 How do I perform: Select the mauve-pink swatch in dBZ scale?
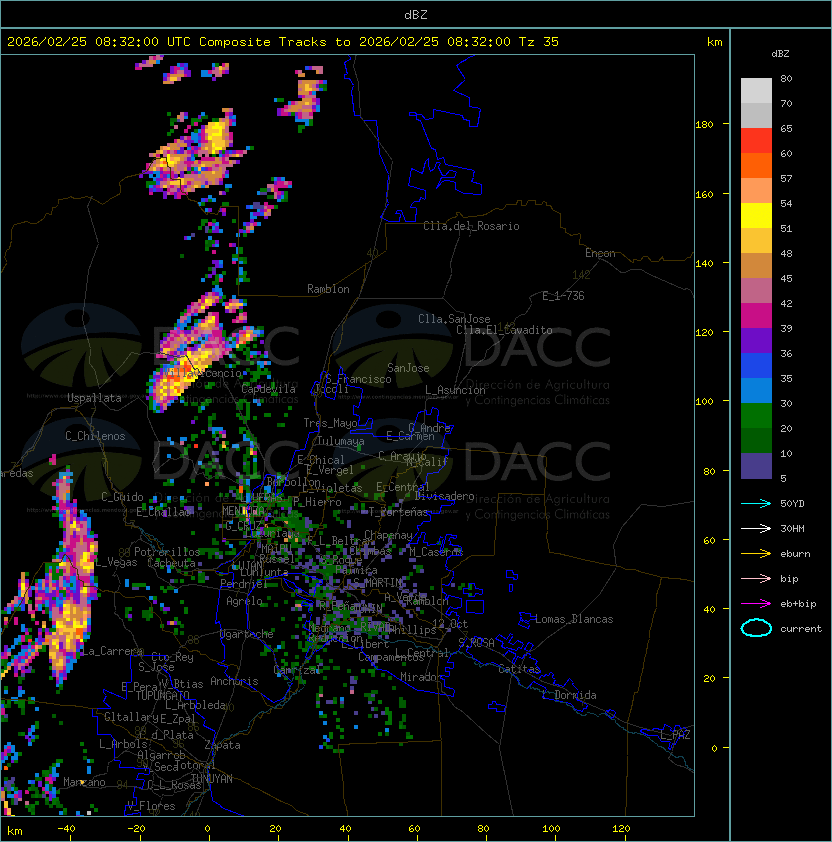click(756, 291)
